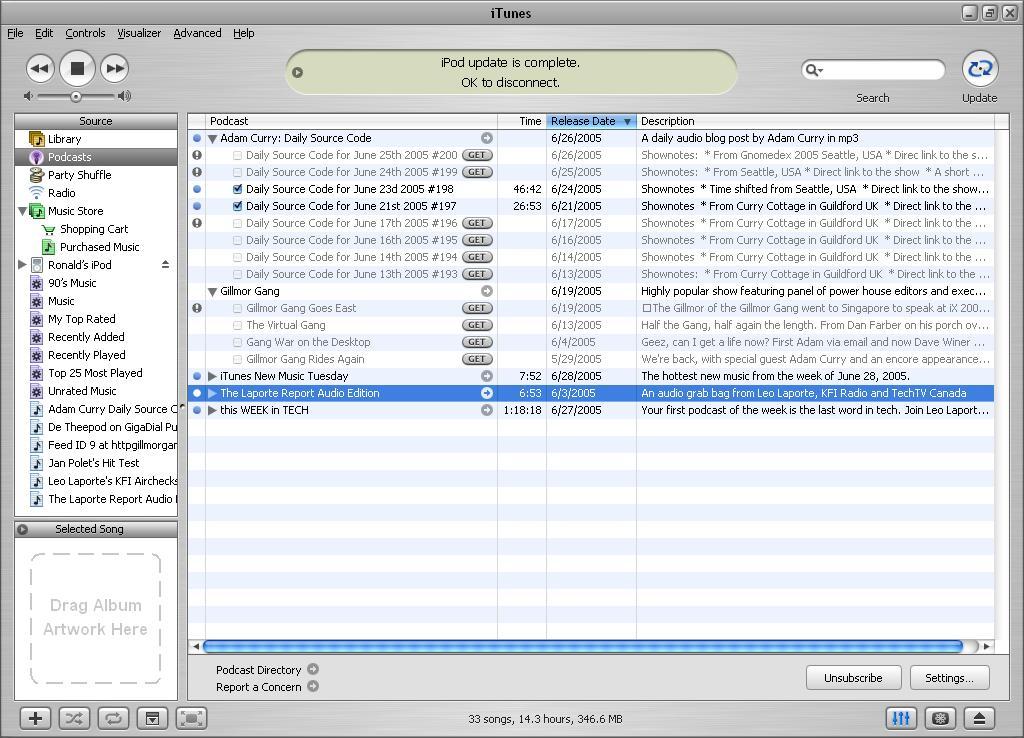
Task: Open the Controls menu
Action: (85, 33)
